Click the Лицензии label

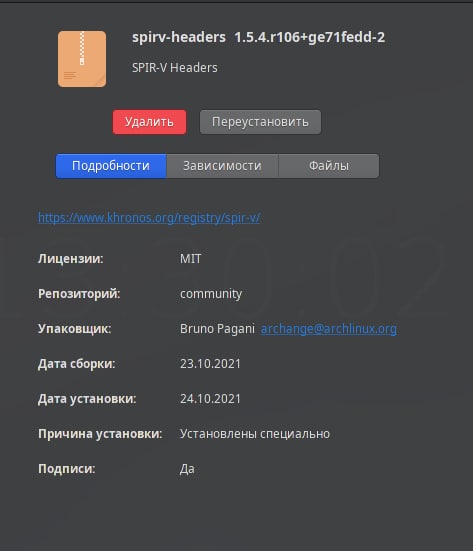point(71,259)
